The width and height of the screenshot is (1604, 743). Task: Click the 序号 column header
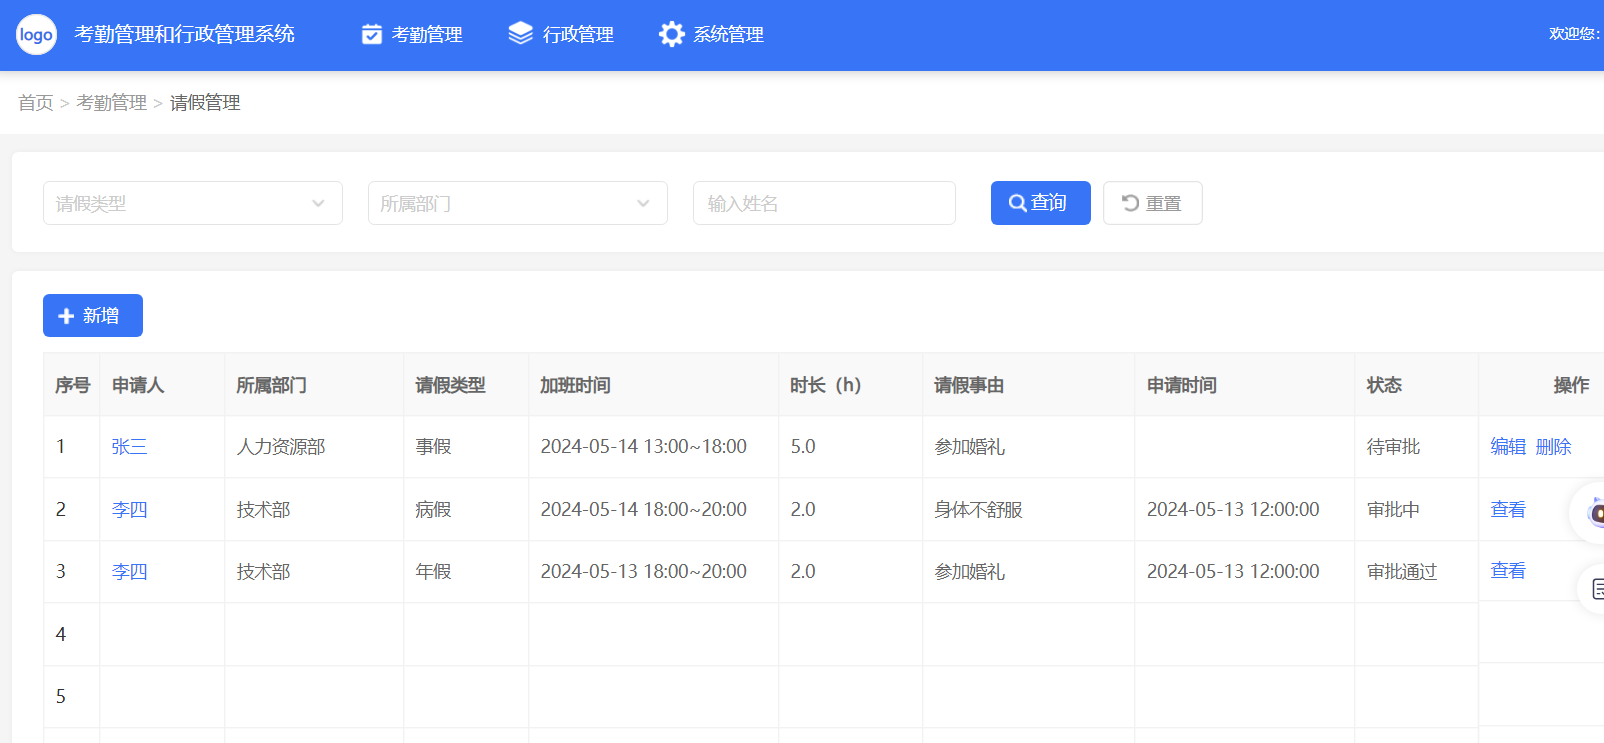pyautogui.click(x=72, y=385)
